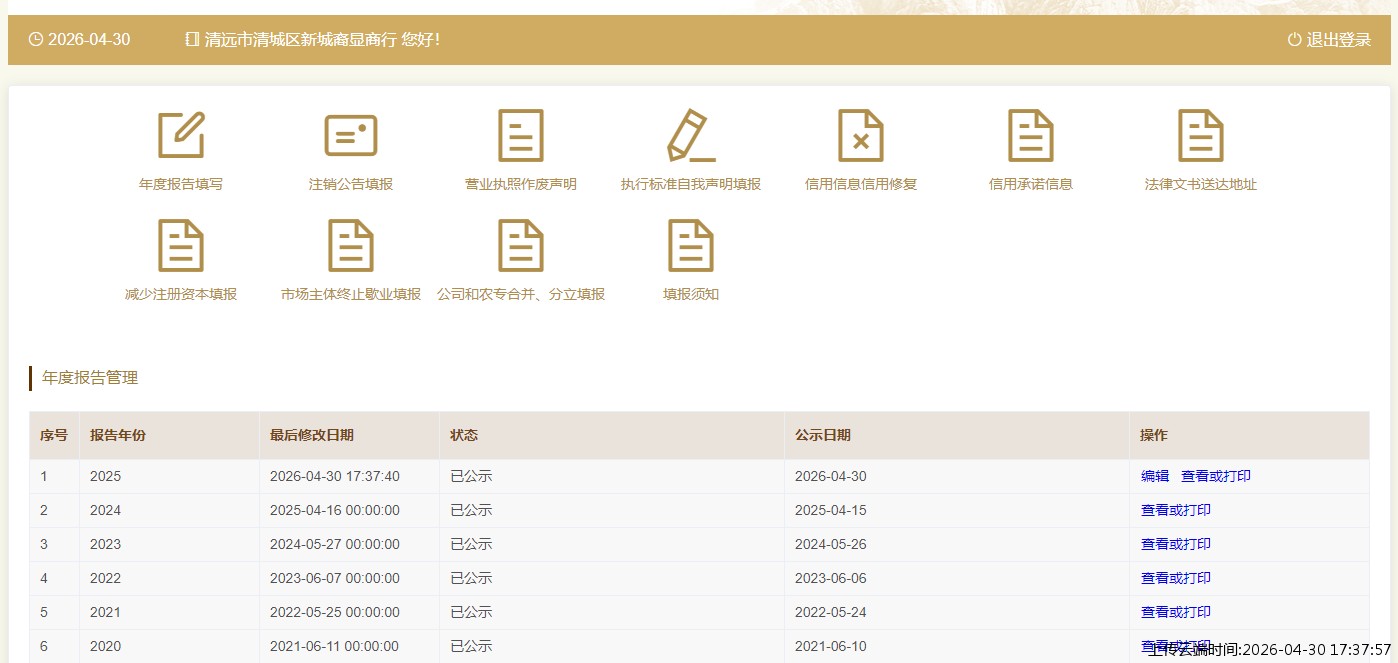
Task: Open the 填报须知 icon
Action: point(691,246)
